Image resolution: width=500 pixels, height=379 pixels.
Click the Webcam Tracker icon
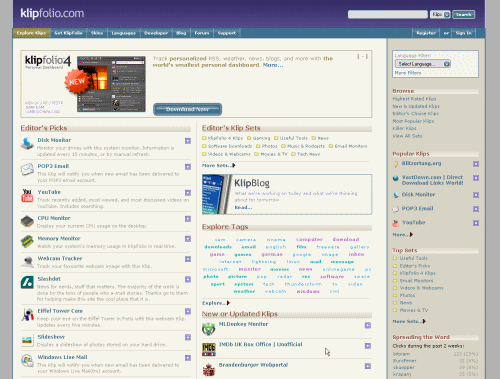[27, 262]
